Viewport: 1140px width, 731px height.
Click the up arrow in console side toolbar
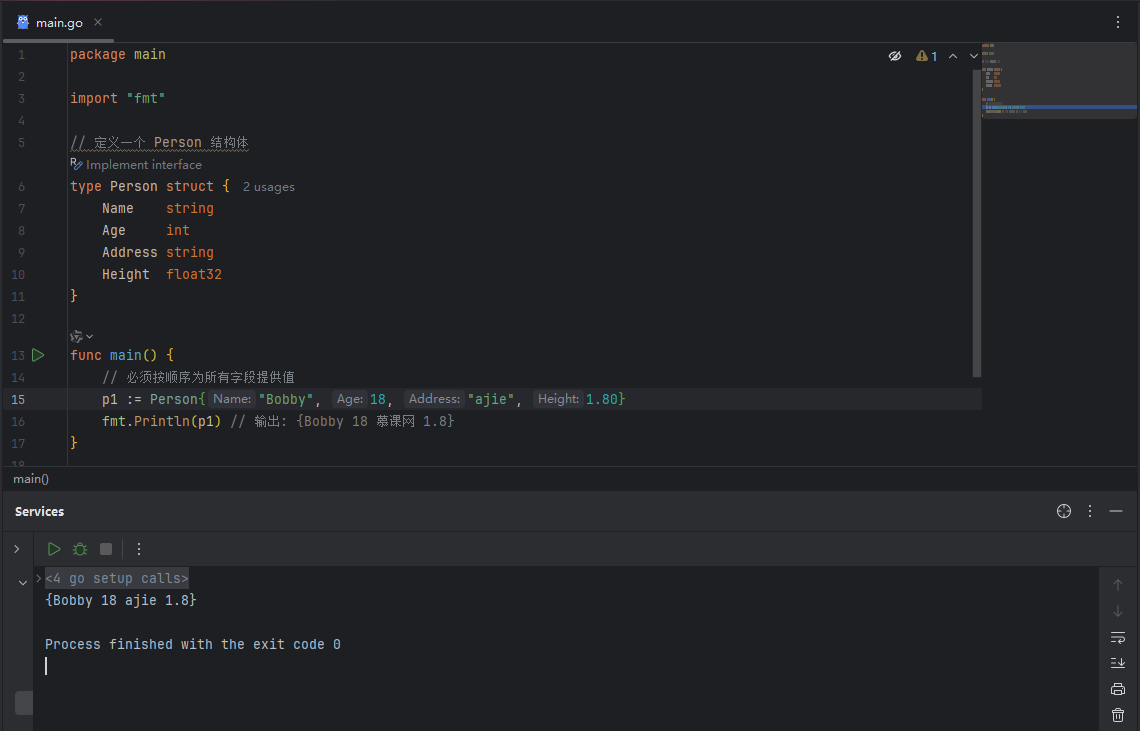(1117, 585)
